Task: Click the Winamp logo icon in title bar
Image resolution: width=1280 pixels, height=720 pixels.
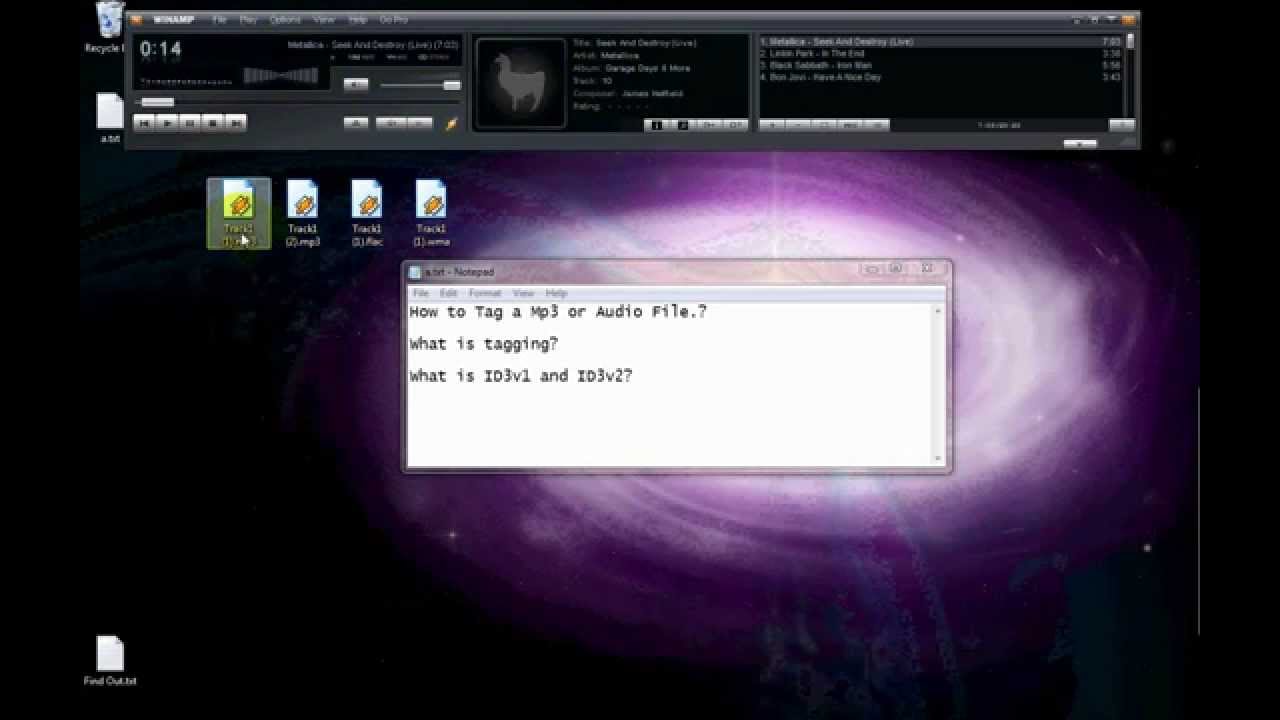Action: coord(137,20)
